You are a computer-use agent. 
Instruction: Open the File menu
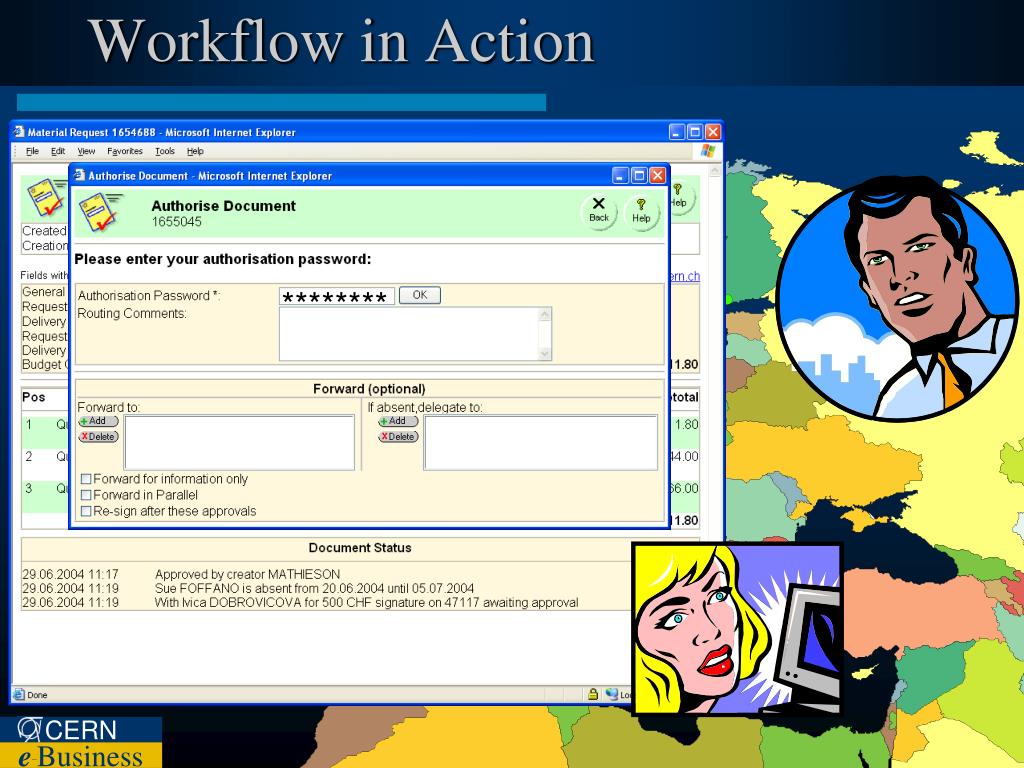(x=32, y=151)
